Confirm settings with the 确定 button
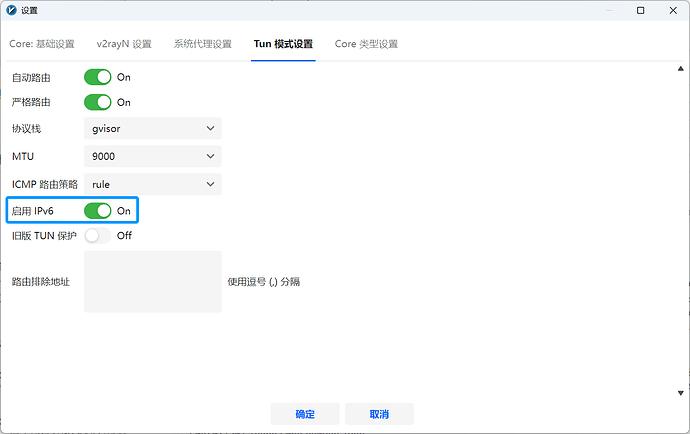 (x=305, y=414)
